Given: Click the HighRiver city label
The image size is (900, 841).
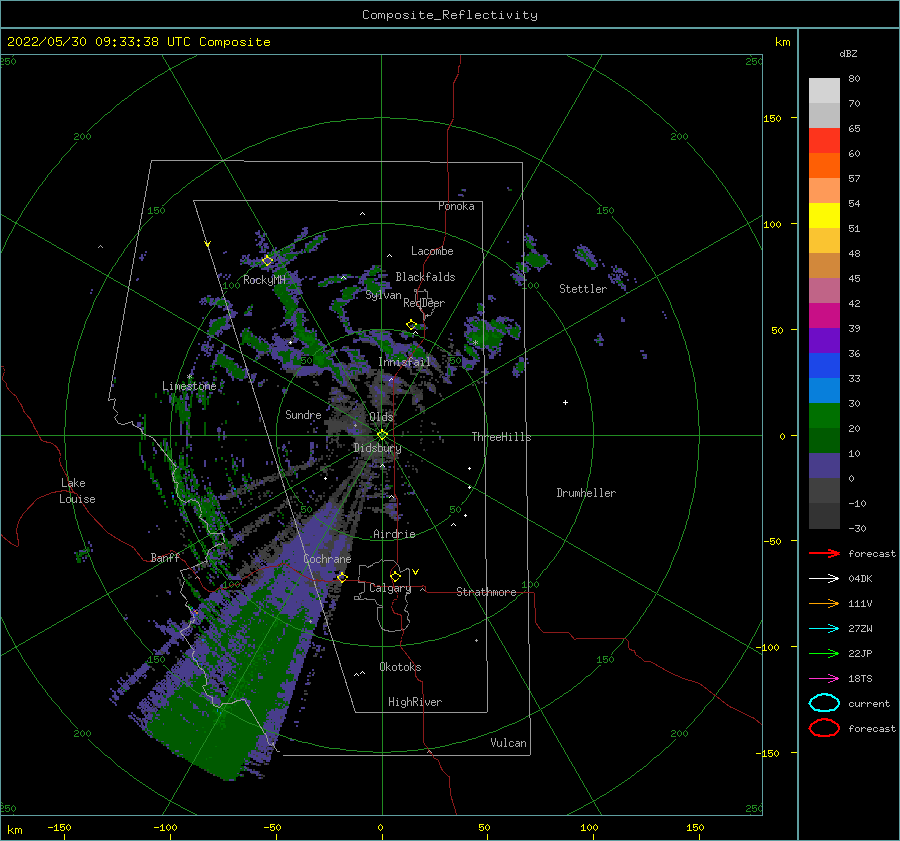Looking at the screenshot, I should (x=415, y=702).
